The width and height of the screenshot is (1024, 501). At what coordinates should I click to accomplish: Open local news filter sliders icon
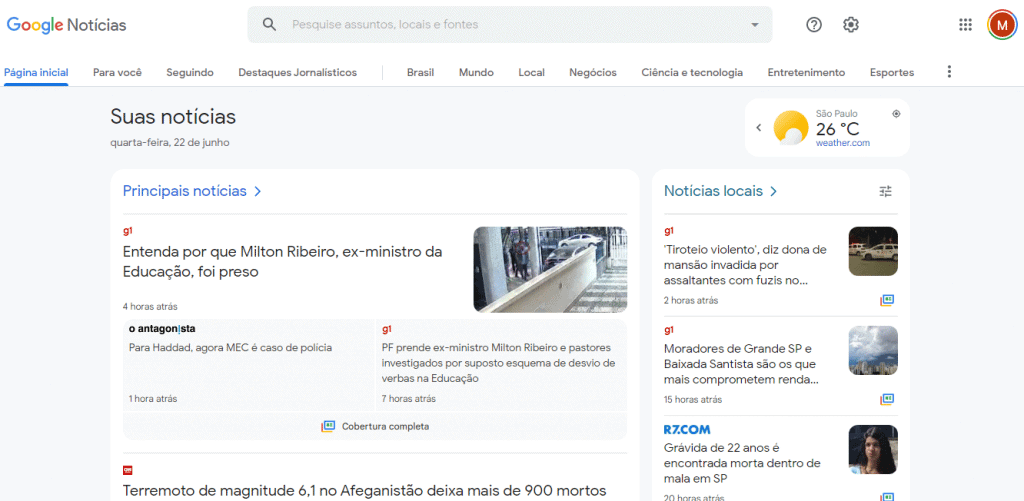886,191
